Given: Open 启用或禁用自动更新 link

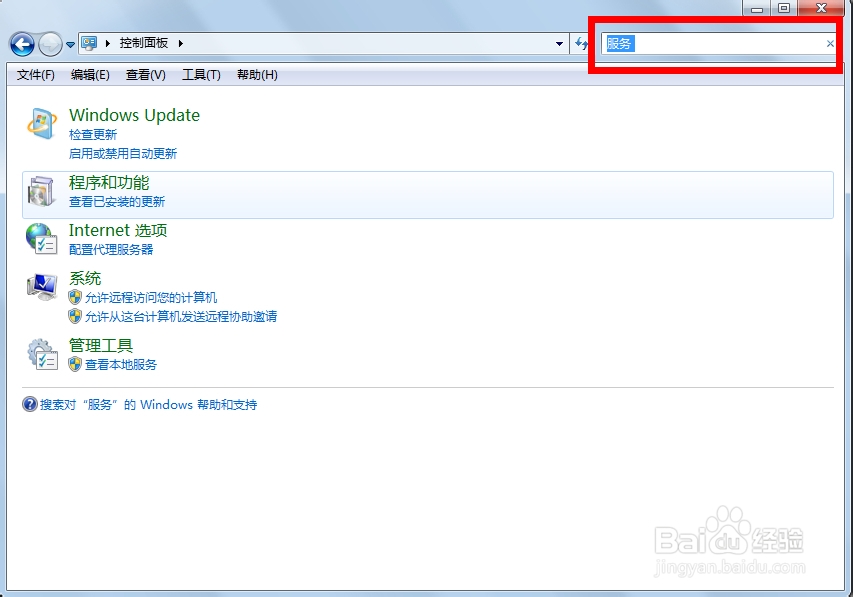Looking at the screenshot, I should [x=123, y=153].
